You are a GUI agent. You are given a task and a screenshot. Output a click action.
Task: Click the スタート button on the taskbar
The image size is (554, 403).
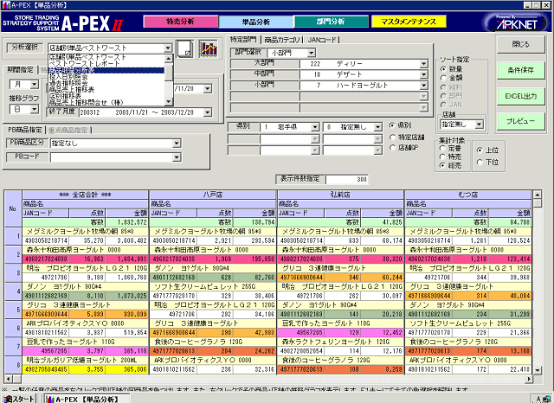tap(18, 399)
